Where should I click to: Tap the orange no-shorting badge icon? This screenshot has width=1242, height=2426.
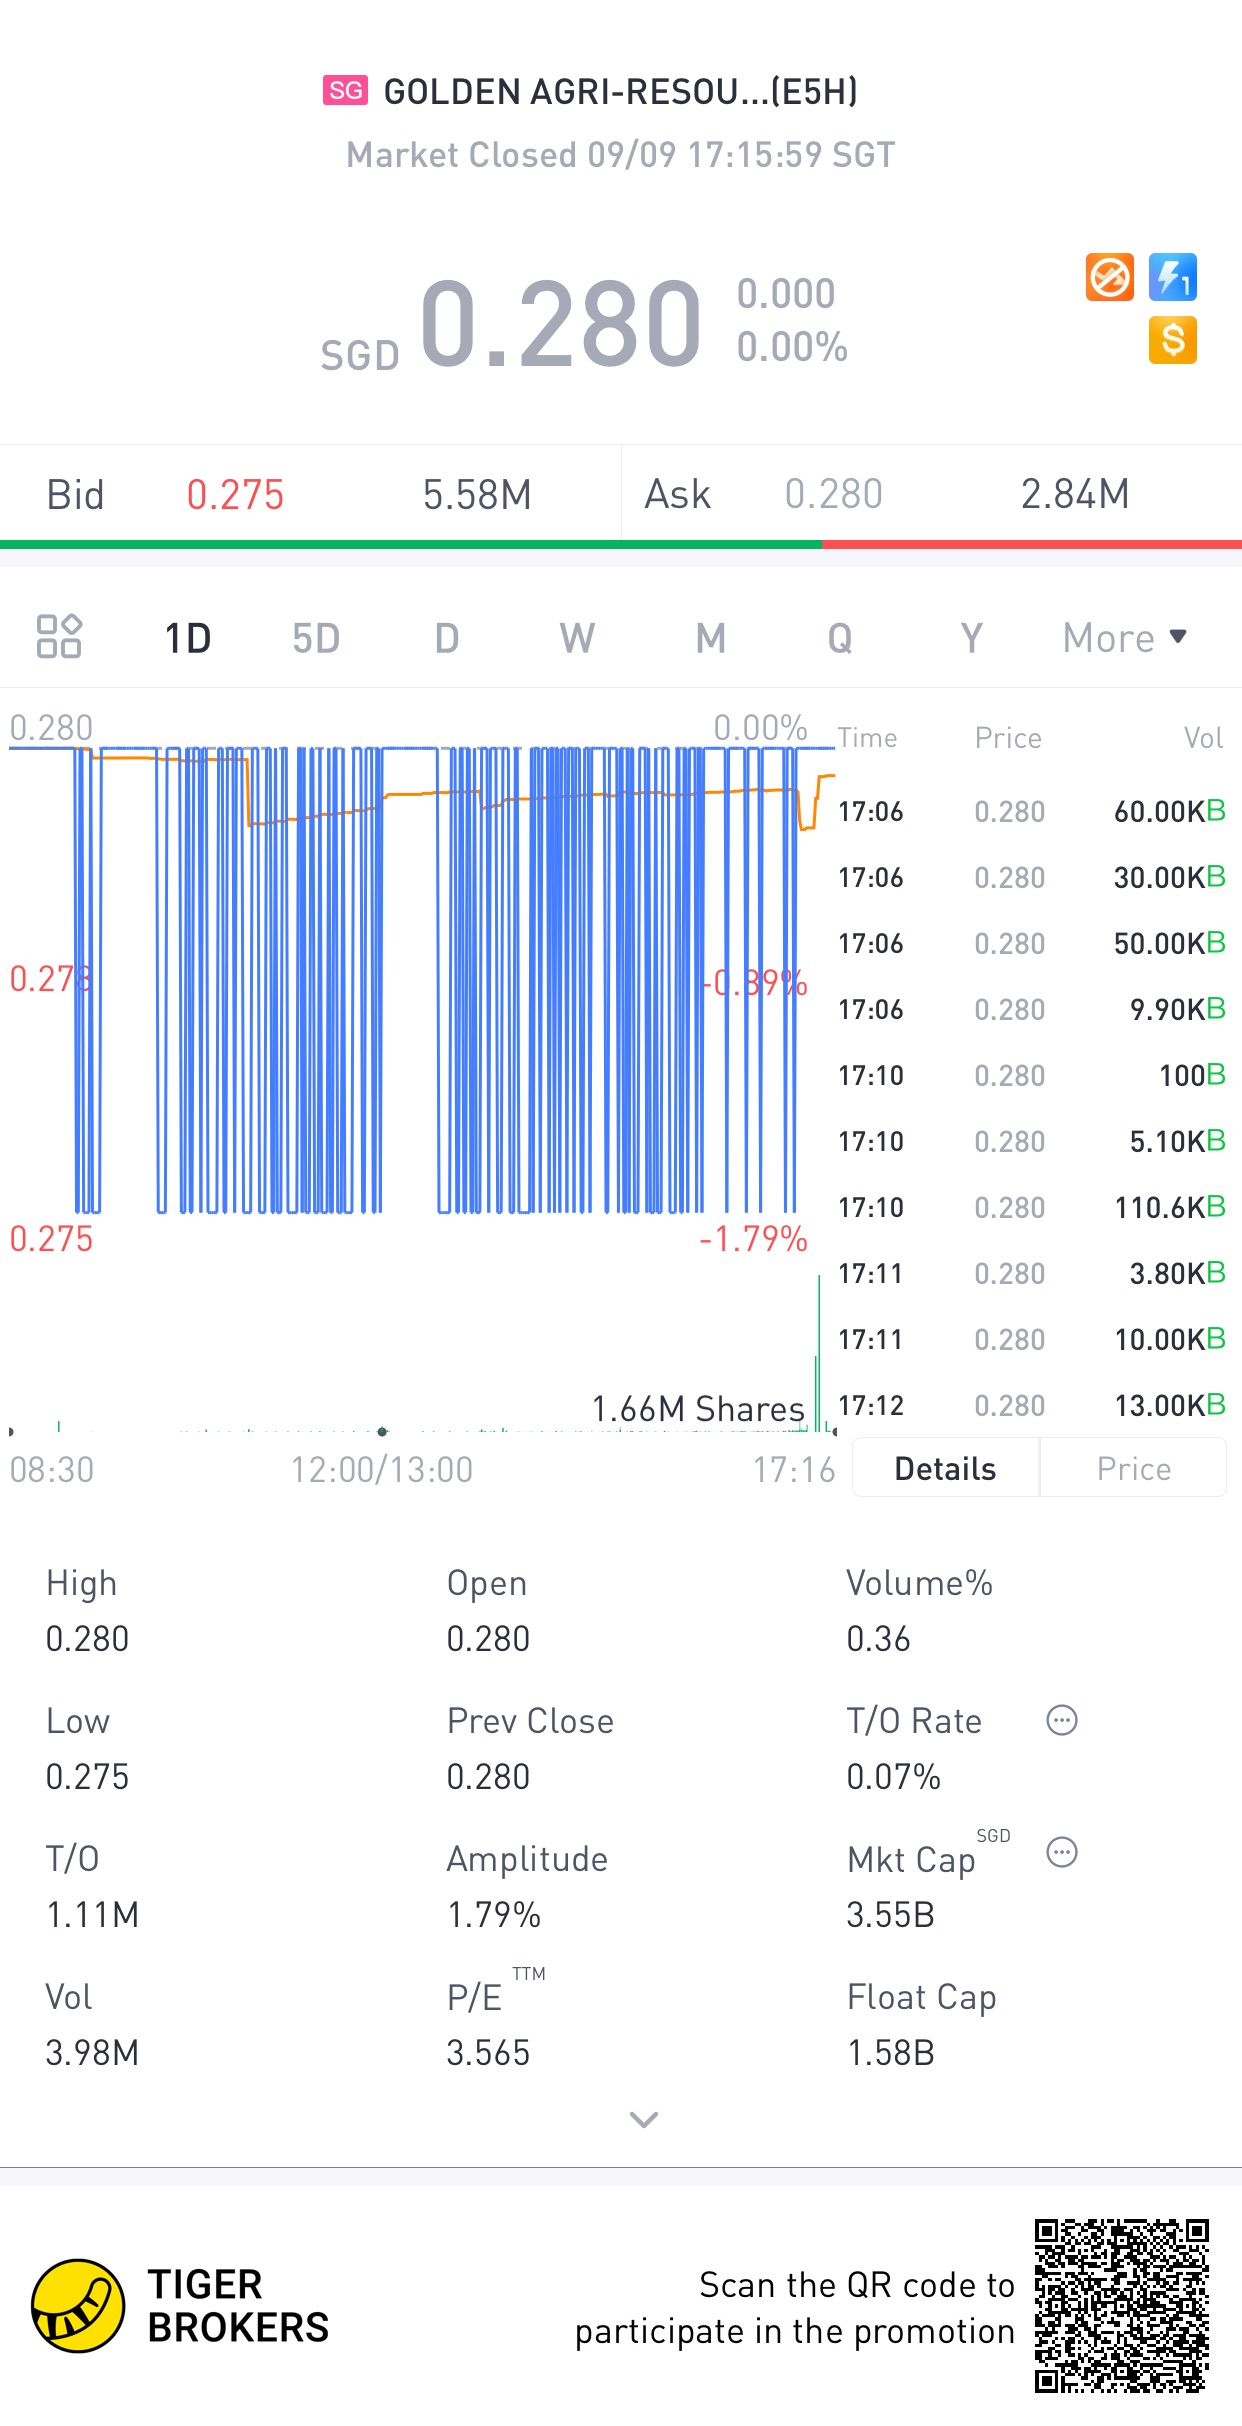coord(1109,277)
